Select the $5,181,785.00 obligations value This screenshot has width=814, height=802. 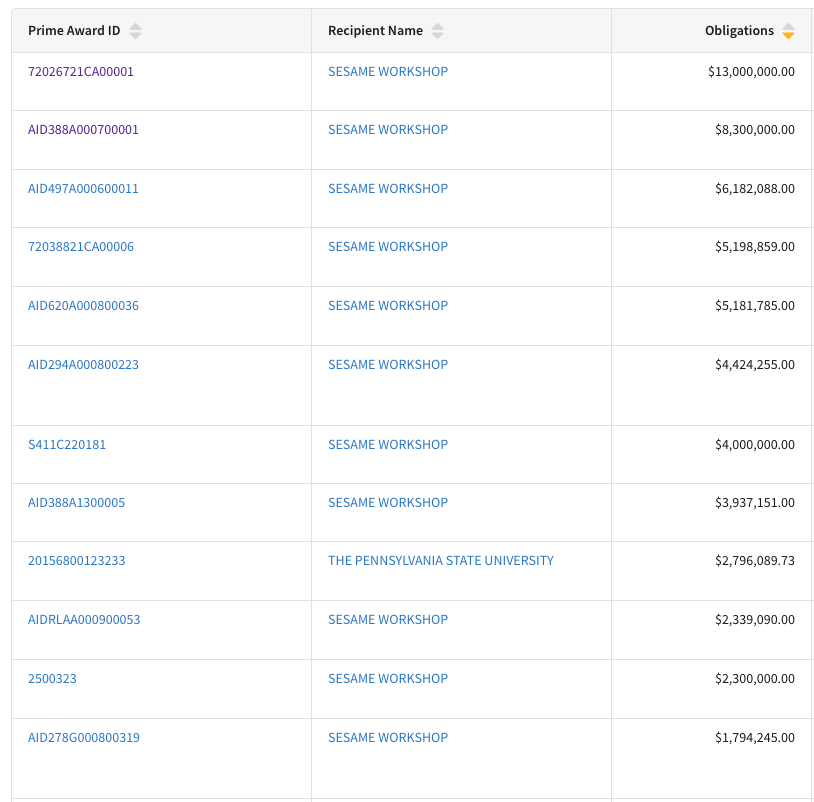[755, 306]
